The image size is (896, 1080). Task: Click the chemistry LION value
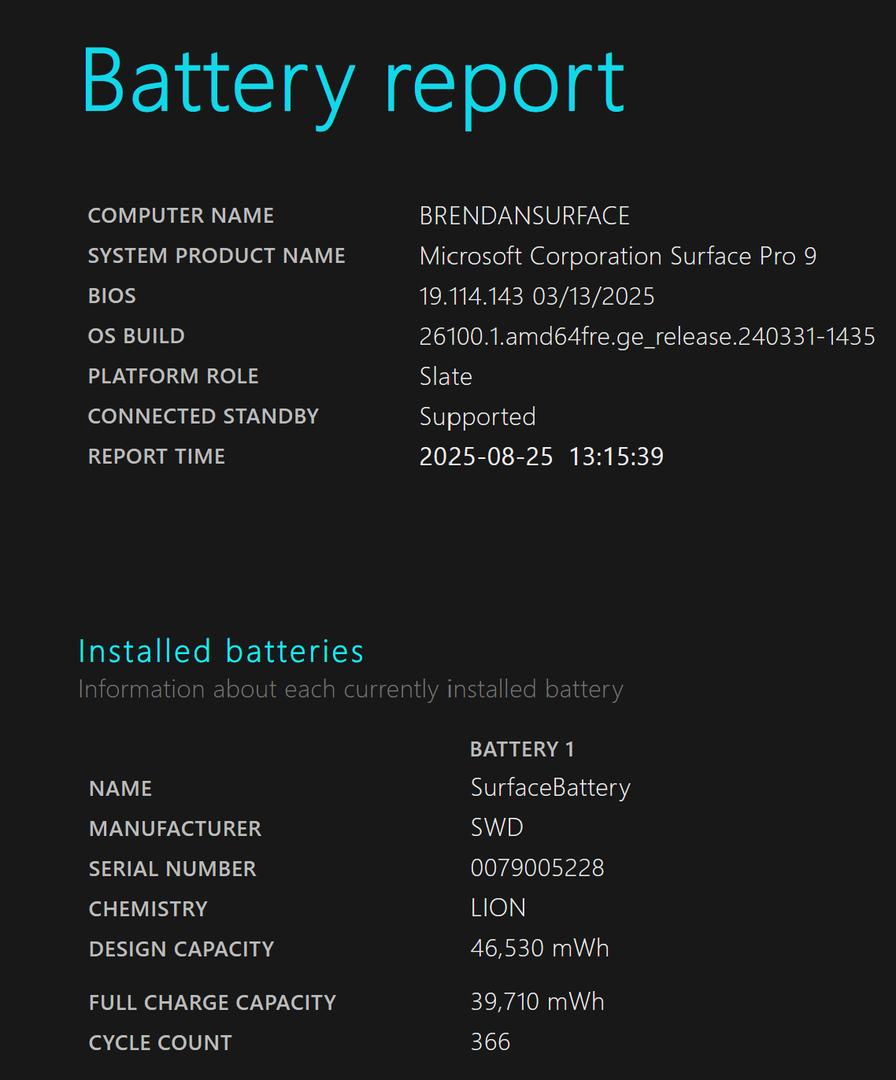click(x=498, y=908)
